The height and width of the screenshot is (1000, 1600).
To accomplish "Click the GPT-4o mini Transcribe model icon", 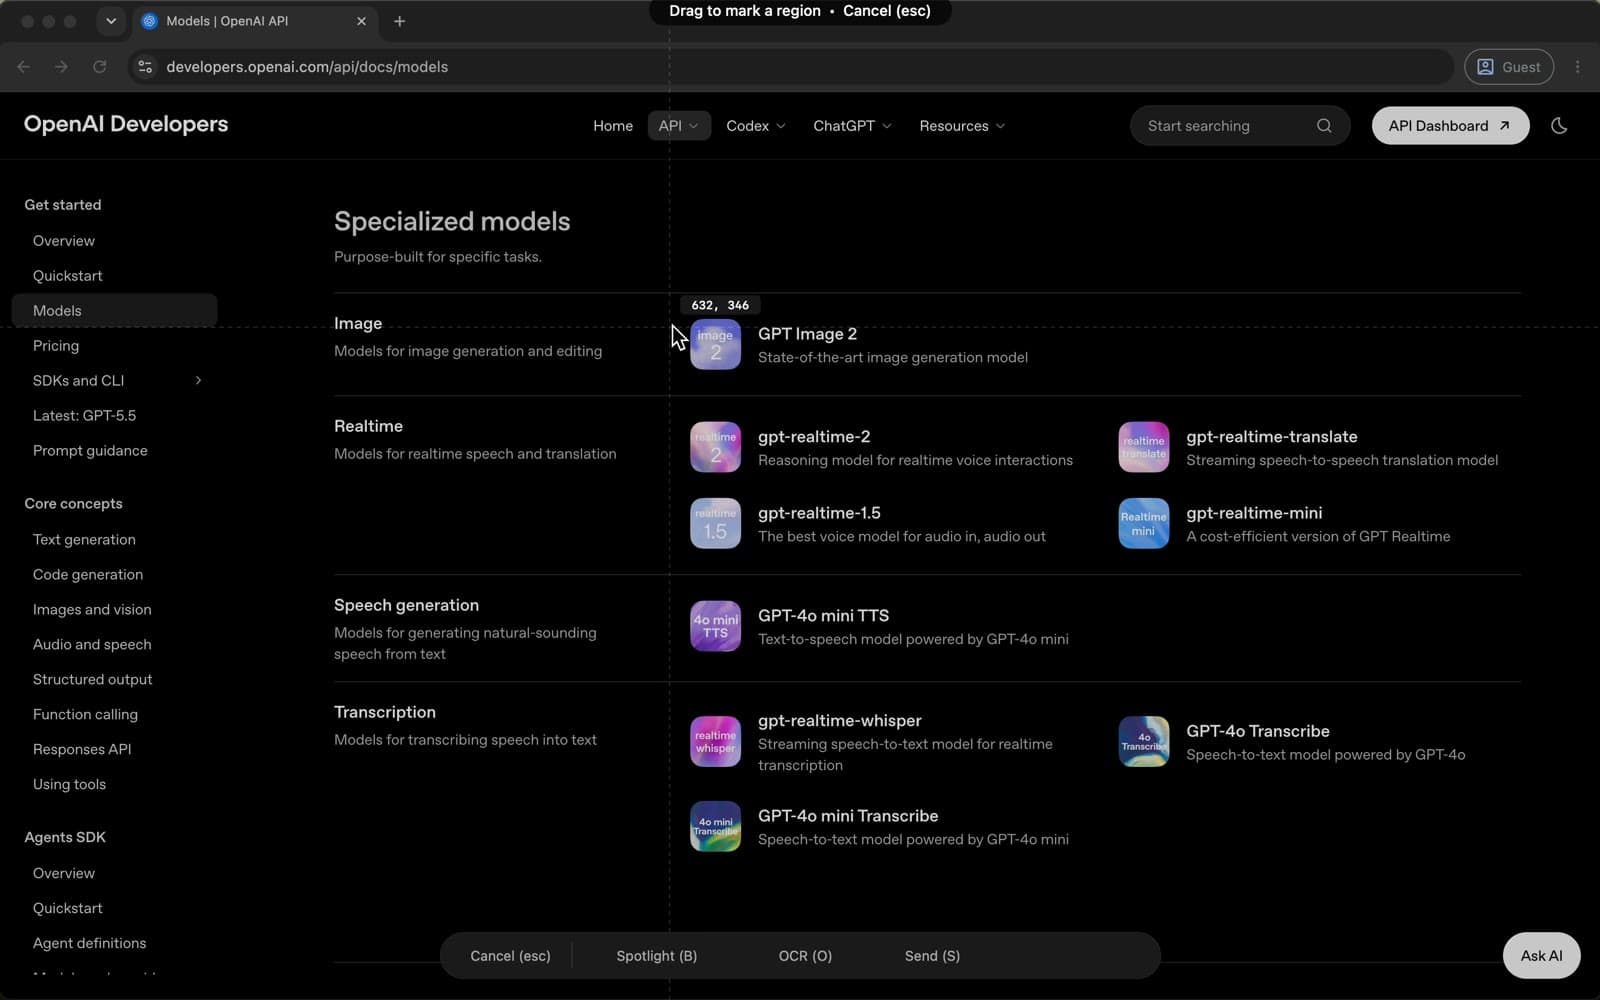I will click(715, 826).
